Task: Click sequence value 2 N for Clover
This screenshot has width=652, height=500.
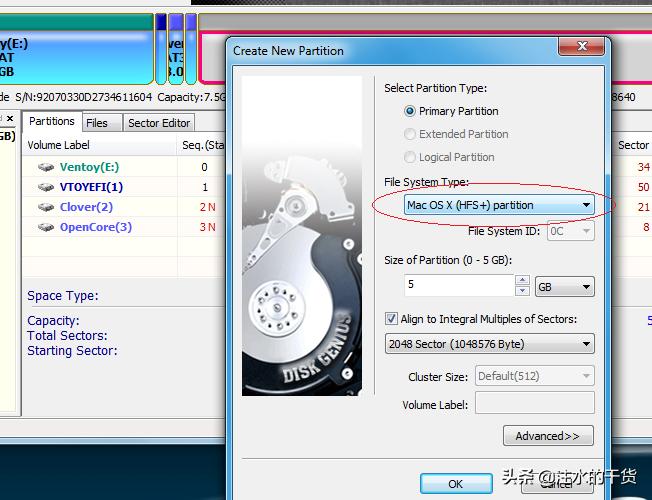Action: click(x=207, y=207)
